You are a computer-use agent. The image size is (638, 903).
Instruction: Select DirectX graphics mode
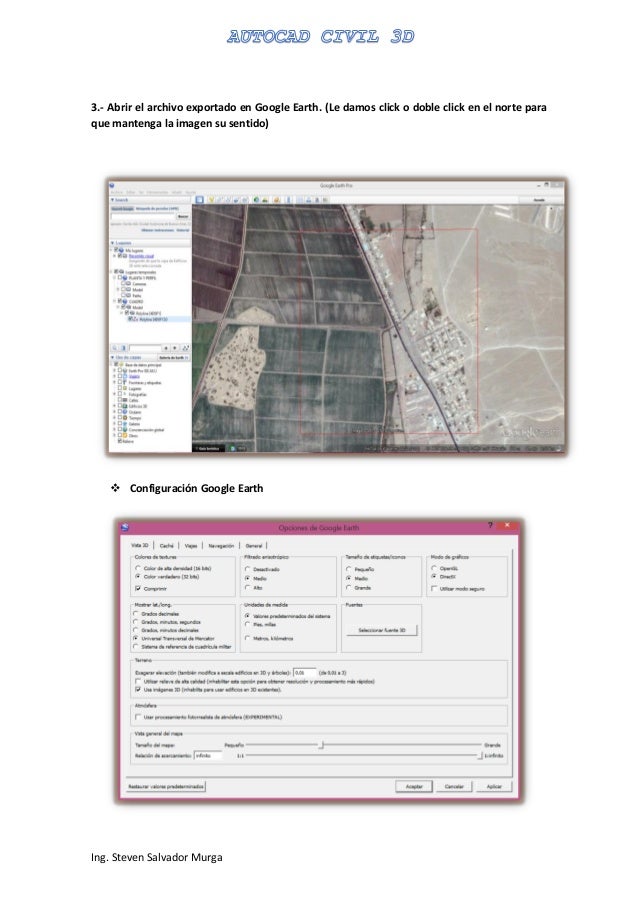(434, 576)
